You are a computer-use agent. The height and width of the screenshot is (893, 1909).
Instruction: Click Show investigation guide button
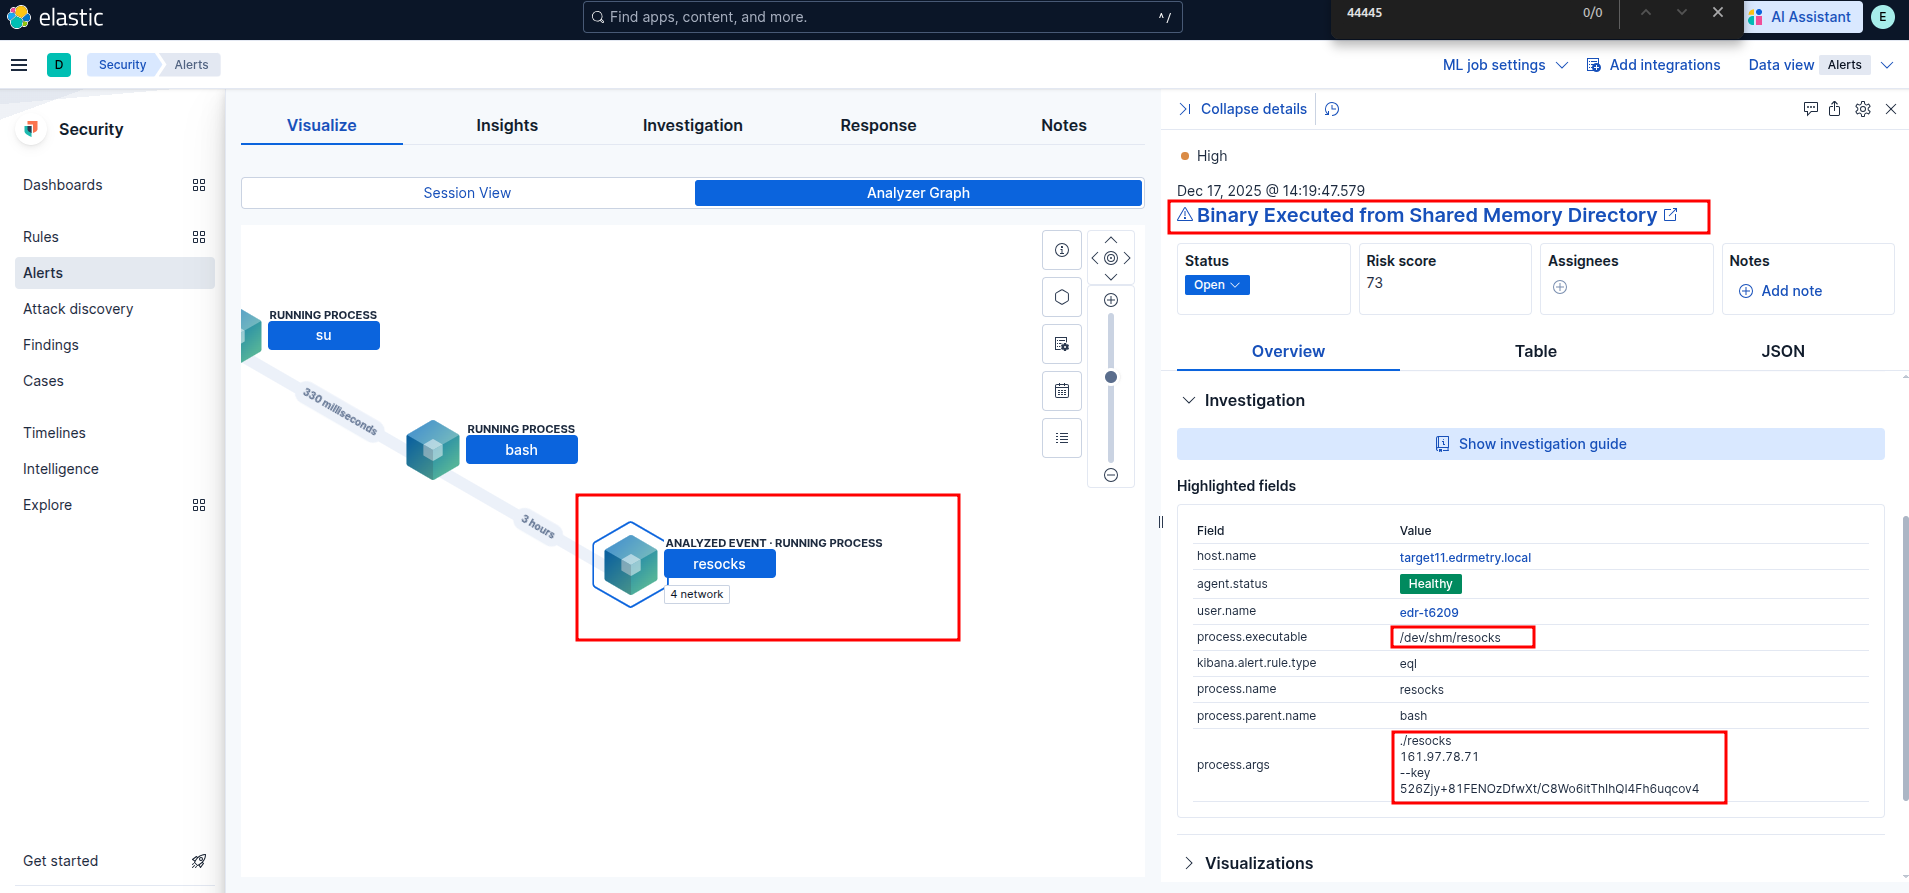click(1530, 444)
